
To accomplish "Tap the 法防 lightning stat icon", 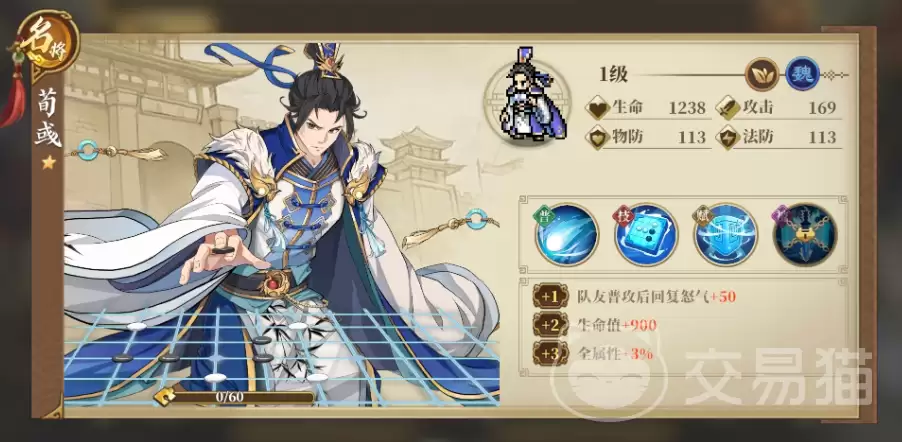I will click(728, 138).
